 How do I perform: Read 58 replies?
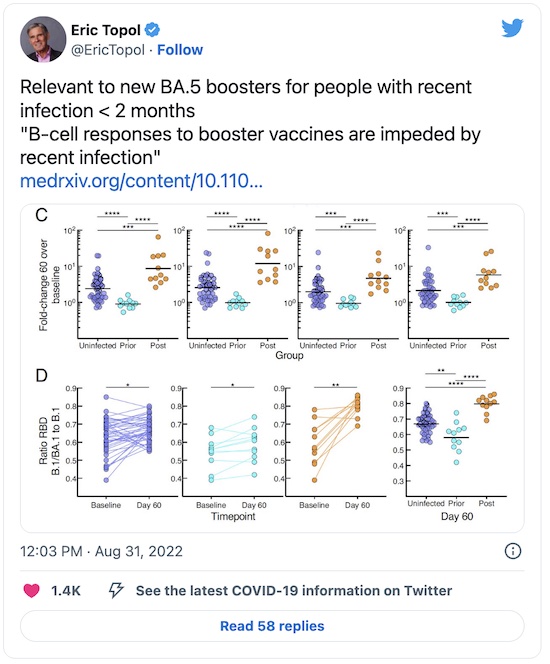(272, 626)
